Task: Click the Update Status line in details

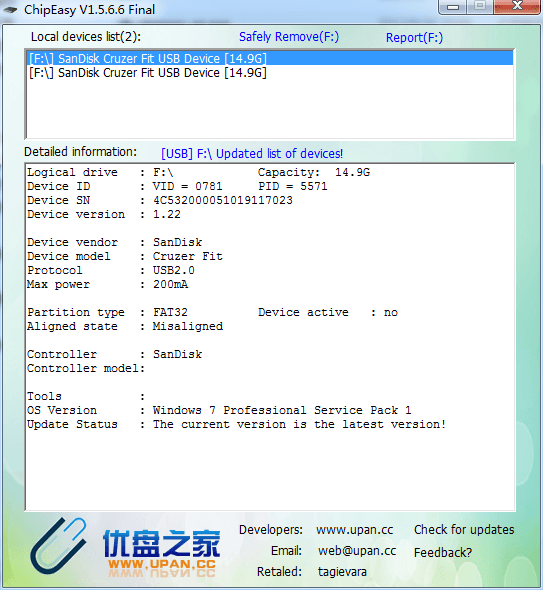Action: tap(236, 424)
